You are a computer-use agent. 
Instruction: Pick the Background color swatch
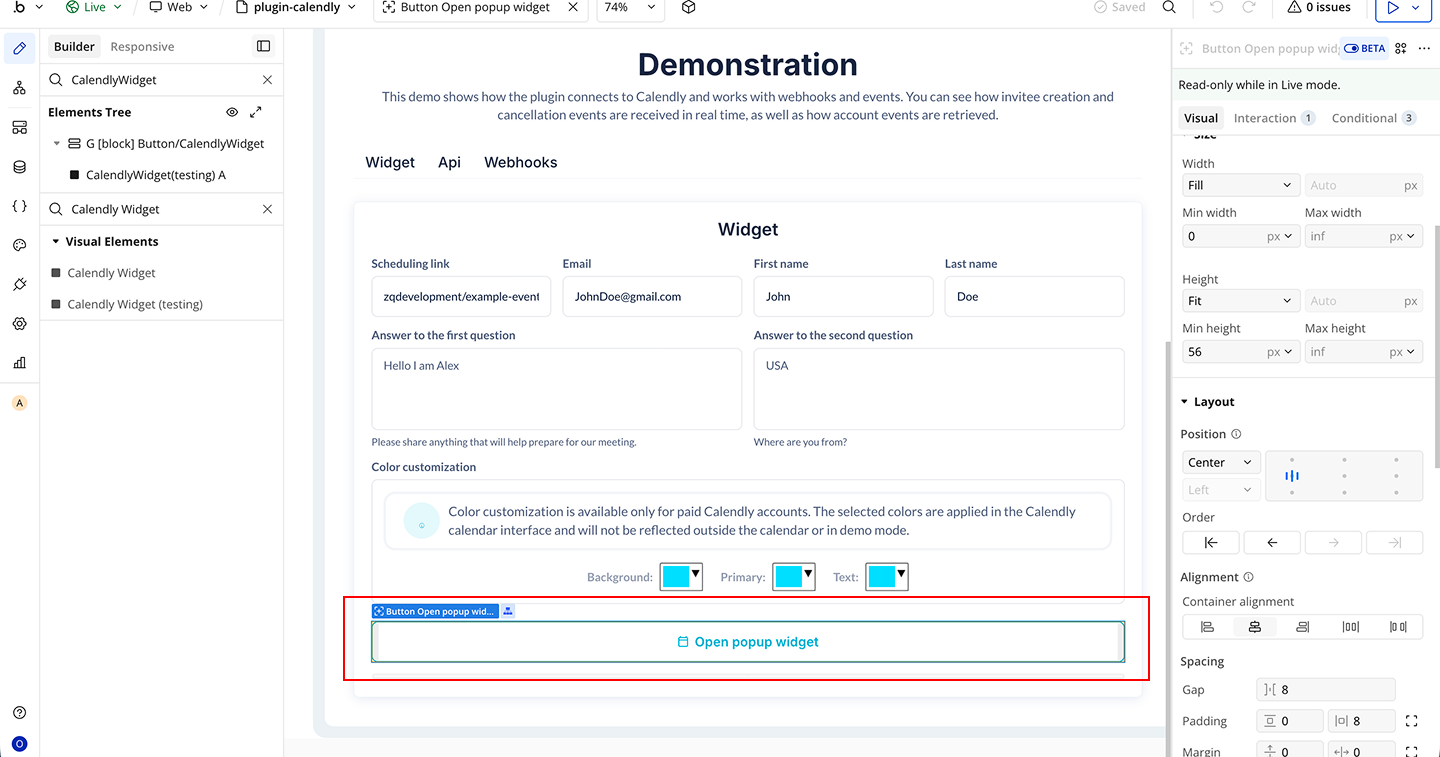click(681, 577)
